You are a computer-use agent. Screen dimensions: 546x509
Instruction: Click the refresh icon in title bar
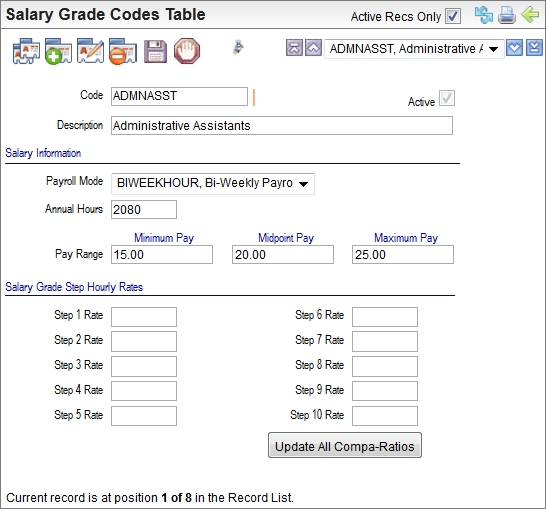pyautogui.click(x=484, y=15)
